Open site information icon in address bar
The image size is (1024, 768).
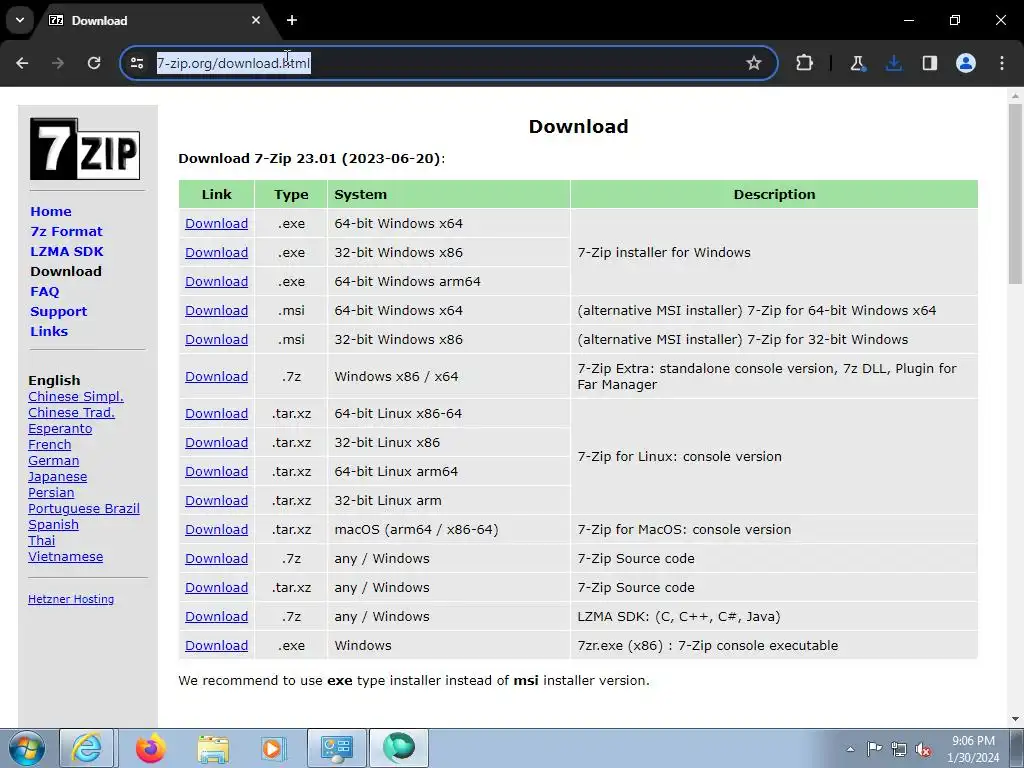coord(136,63)
